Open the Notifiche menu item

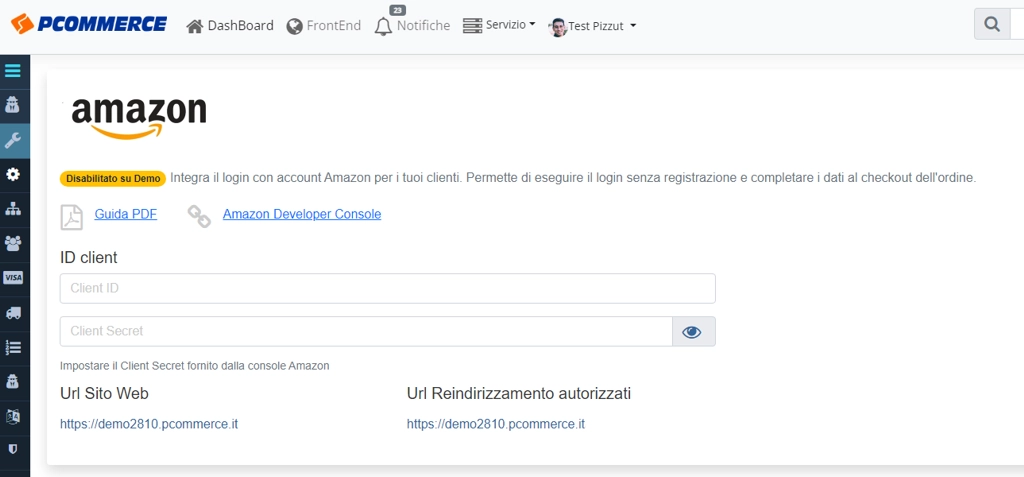423,25
